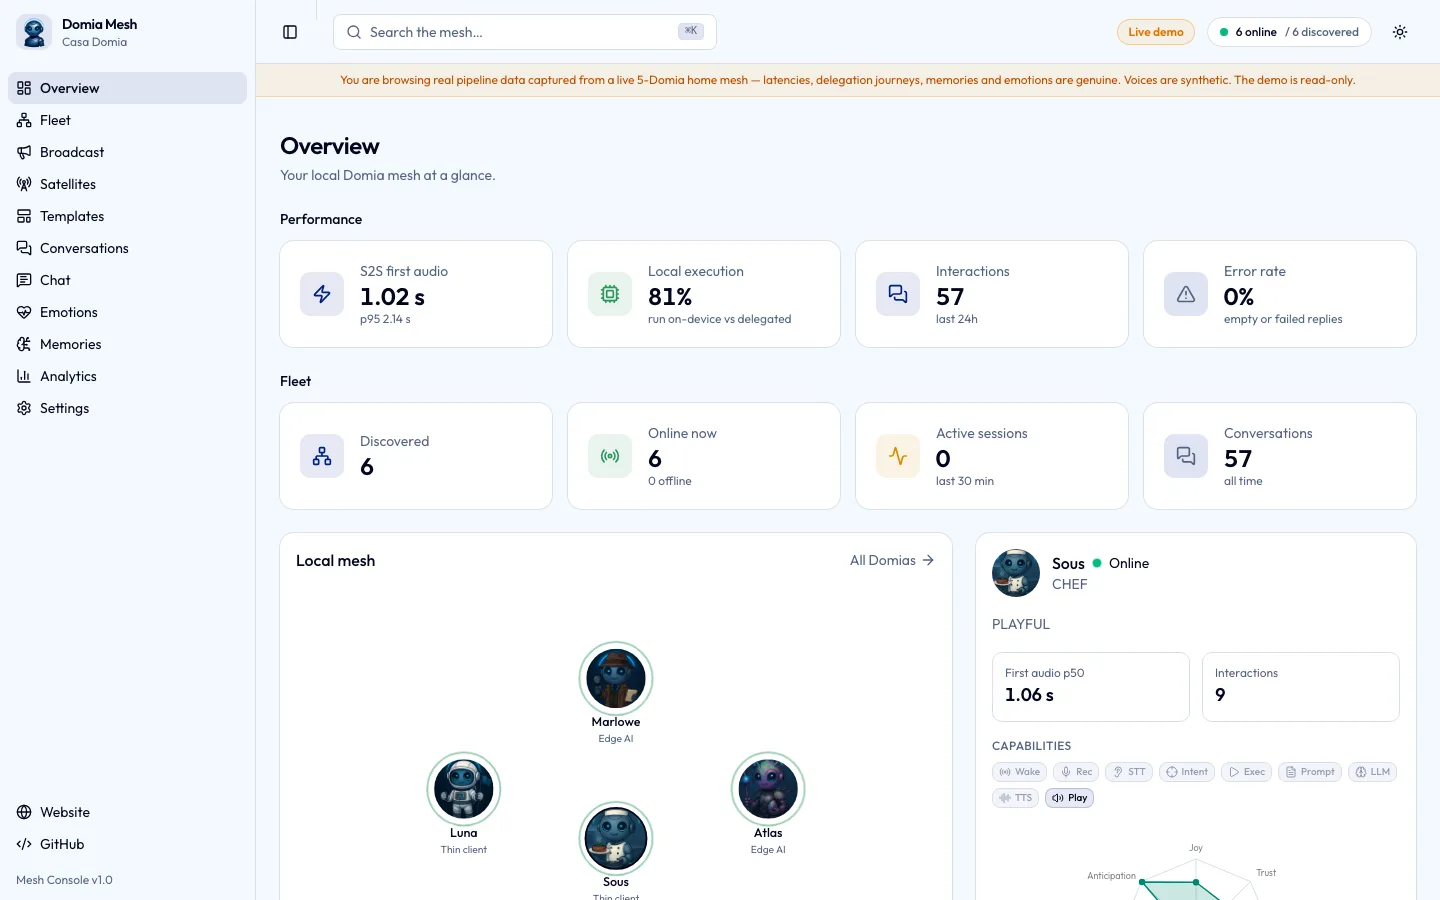
Task: Click the Discovered network icon
Action: click(322, 456)
